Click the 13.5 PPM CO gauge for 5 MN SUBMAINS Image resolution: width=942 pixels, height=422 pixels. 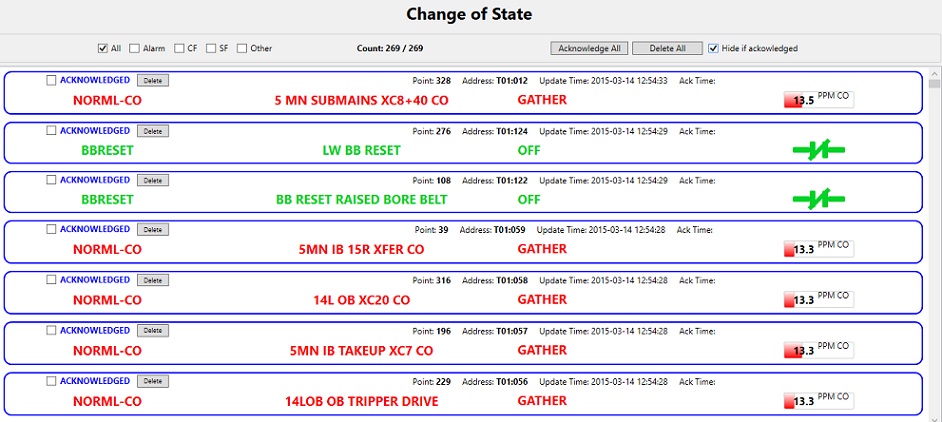point(819,100)
